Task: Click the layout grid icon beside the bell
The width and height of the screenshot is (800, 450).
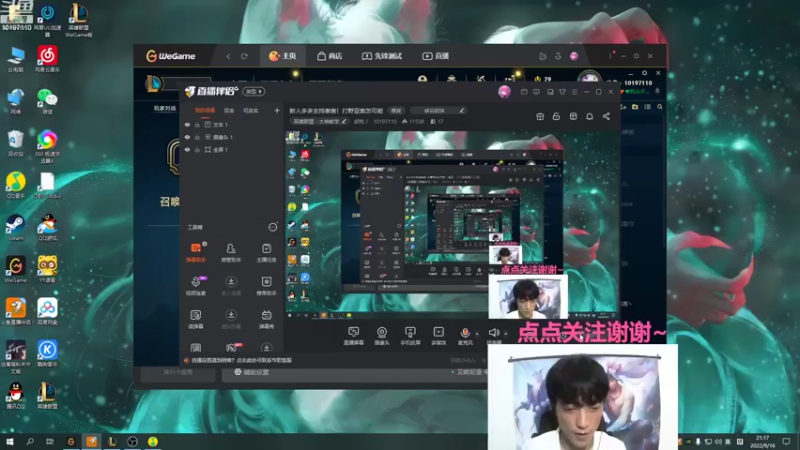Action: pyautogui.click(x=573, y=116)
